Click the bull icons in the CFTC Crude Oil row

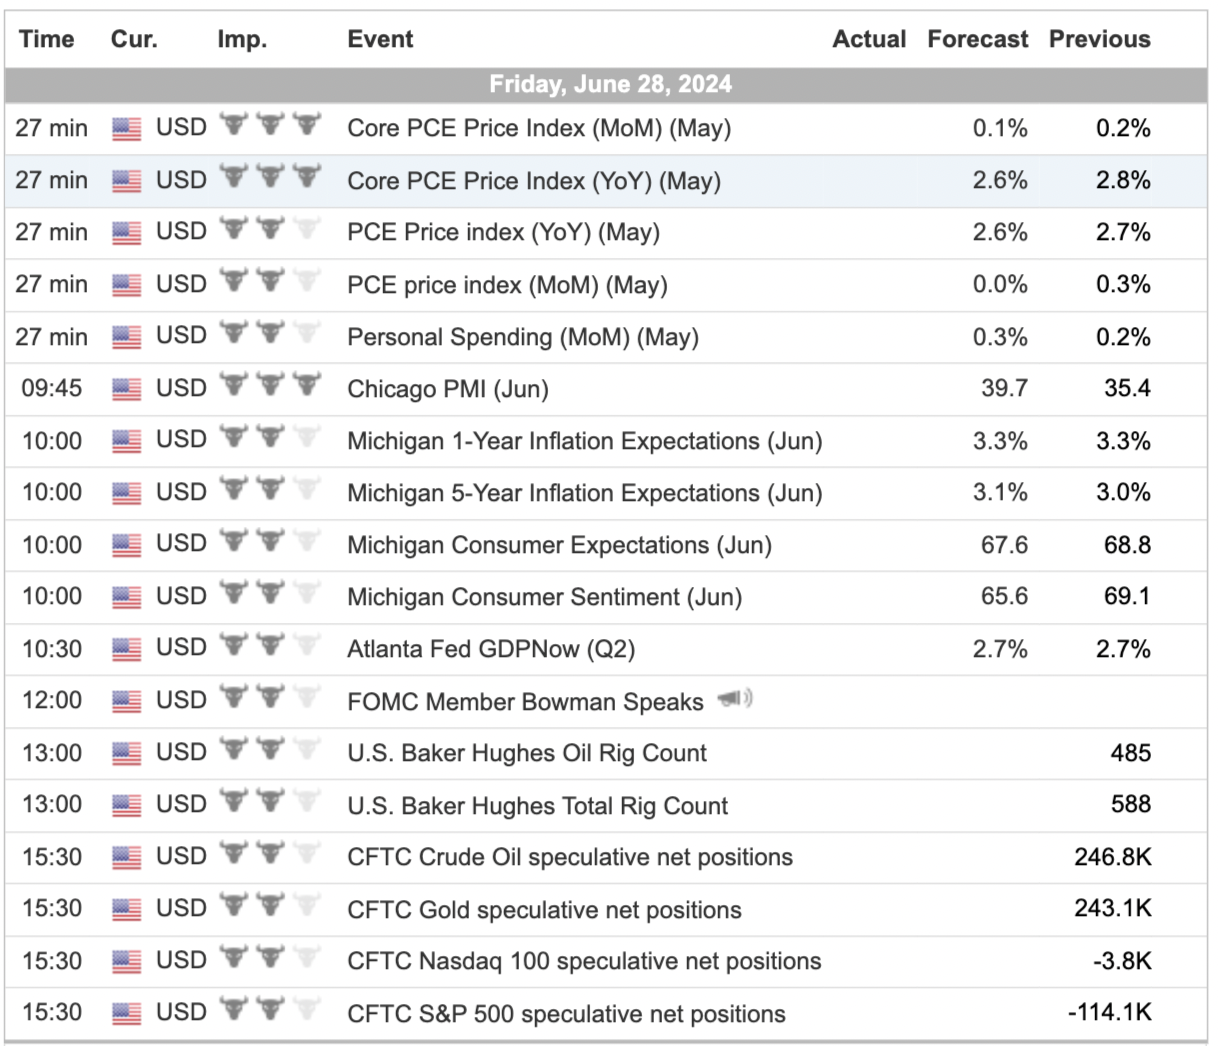click(270, 853)
